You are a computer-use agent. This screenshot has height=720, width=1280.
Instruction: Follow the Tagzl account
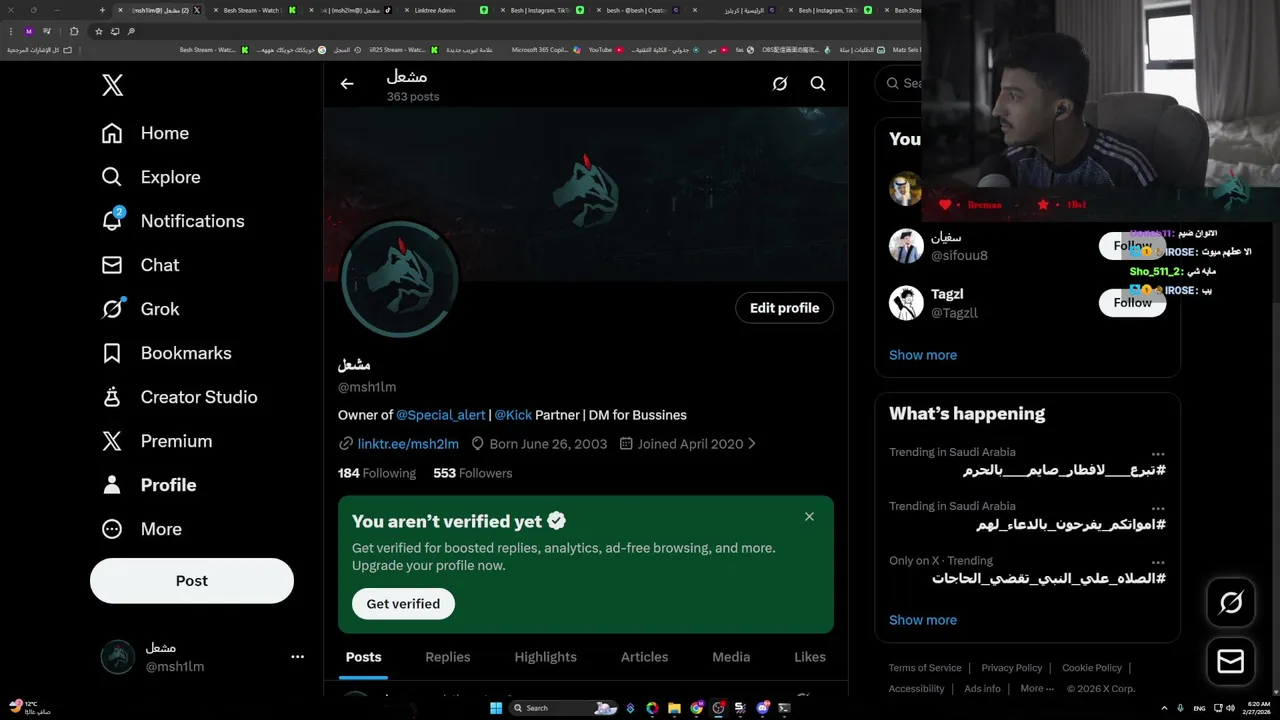pyautogui.click(x=1132, y=303)
